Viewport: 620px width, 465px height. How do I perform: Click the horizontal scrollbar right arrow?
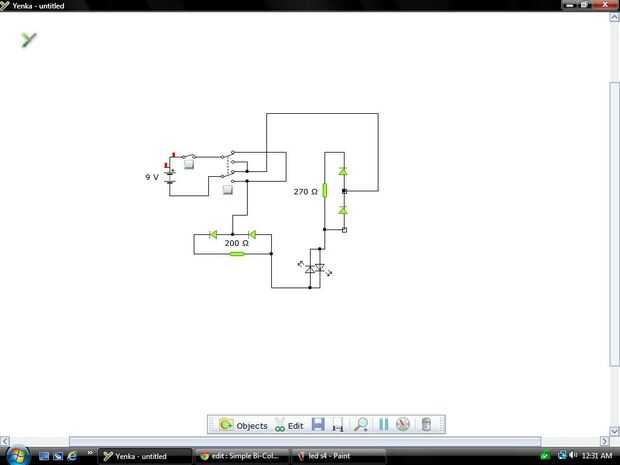pyautogui.click(x=605, y=440)
